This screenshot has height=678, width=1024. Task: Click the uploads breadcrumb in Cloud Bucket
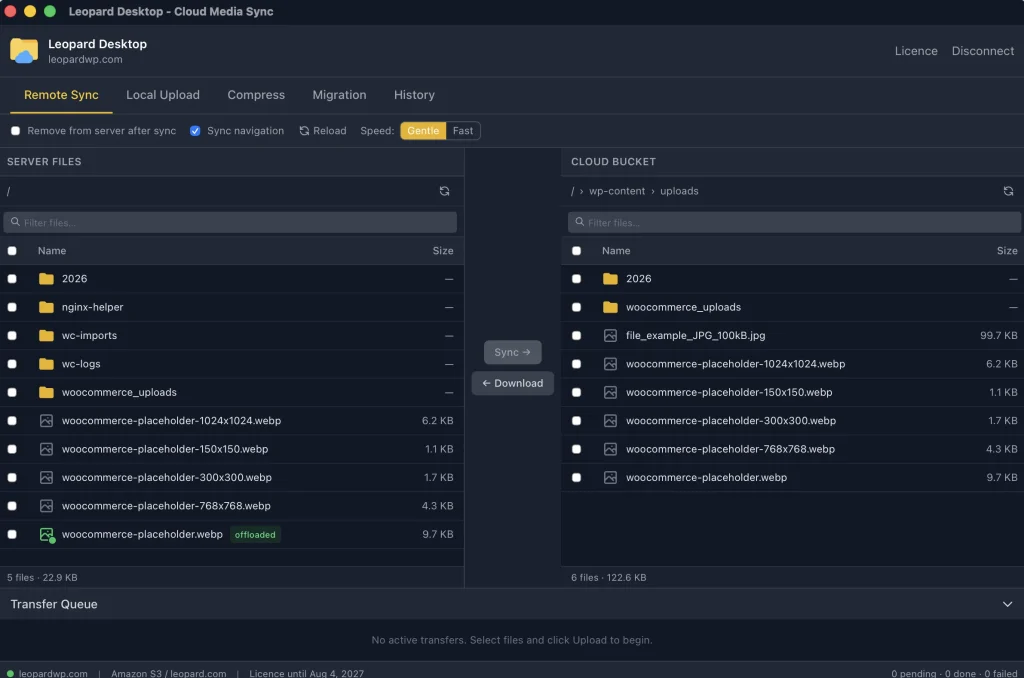pyautogui.click(x=679, y=191)
